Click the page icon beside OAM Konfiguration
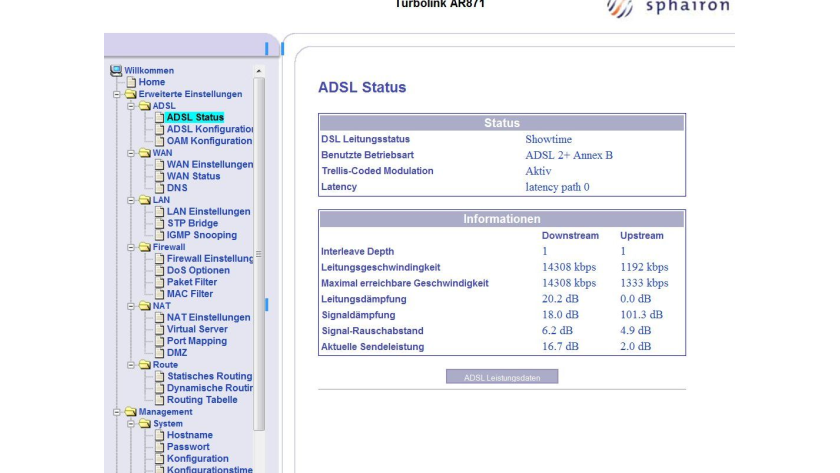Viewport: 840px width, 473px height. tap(159, 141)
